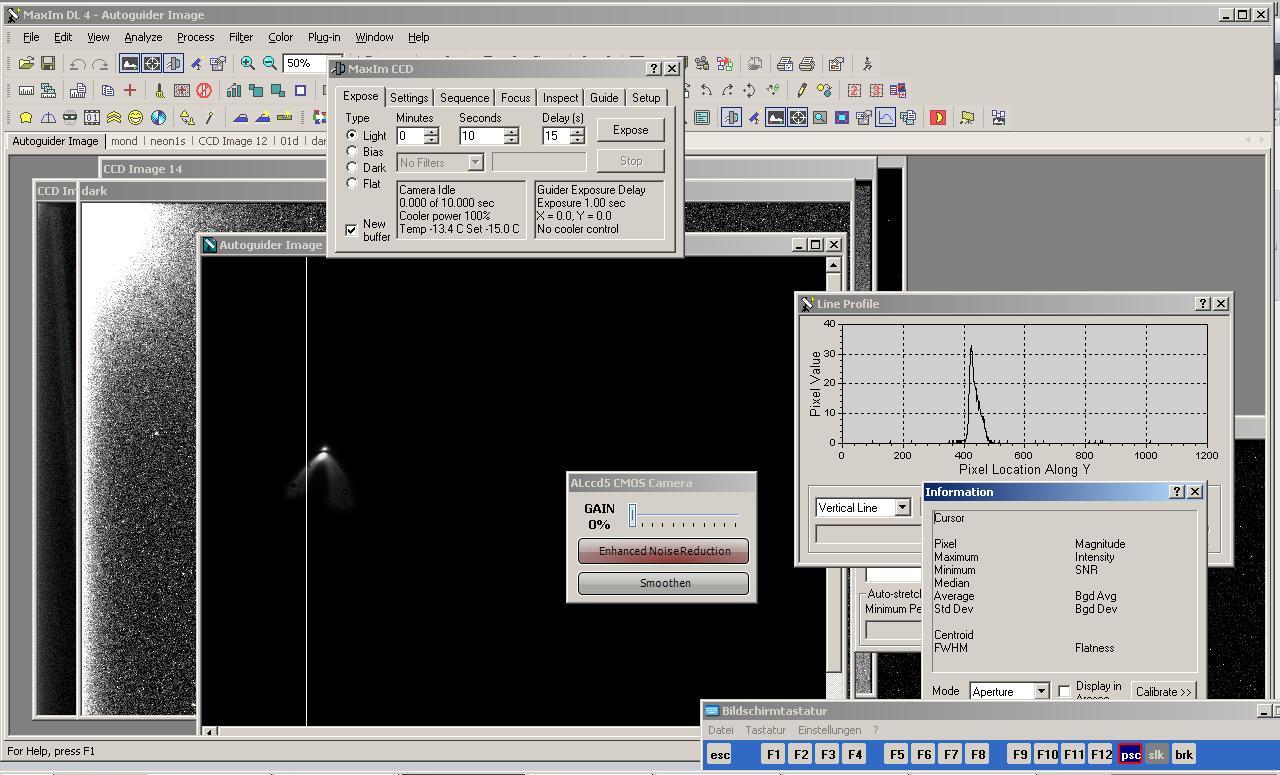Open the Vertical Line profile dropdown
Screen dimensions: 1280x775
902,508
